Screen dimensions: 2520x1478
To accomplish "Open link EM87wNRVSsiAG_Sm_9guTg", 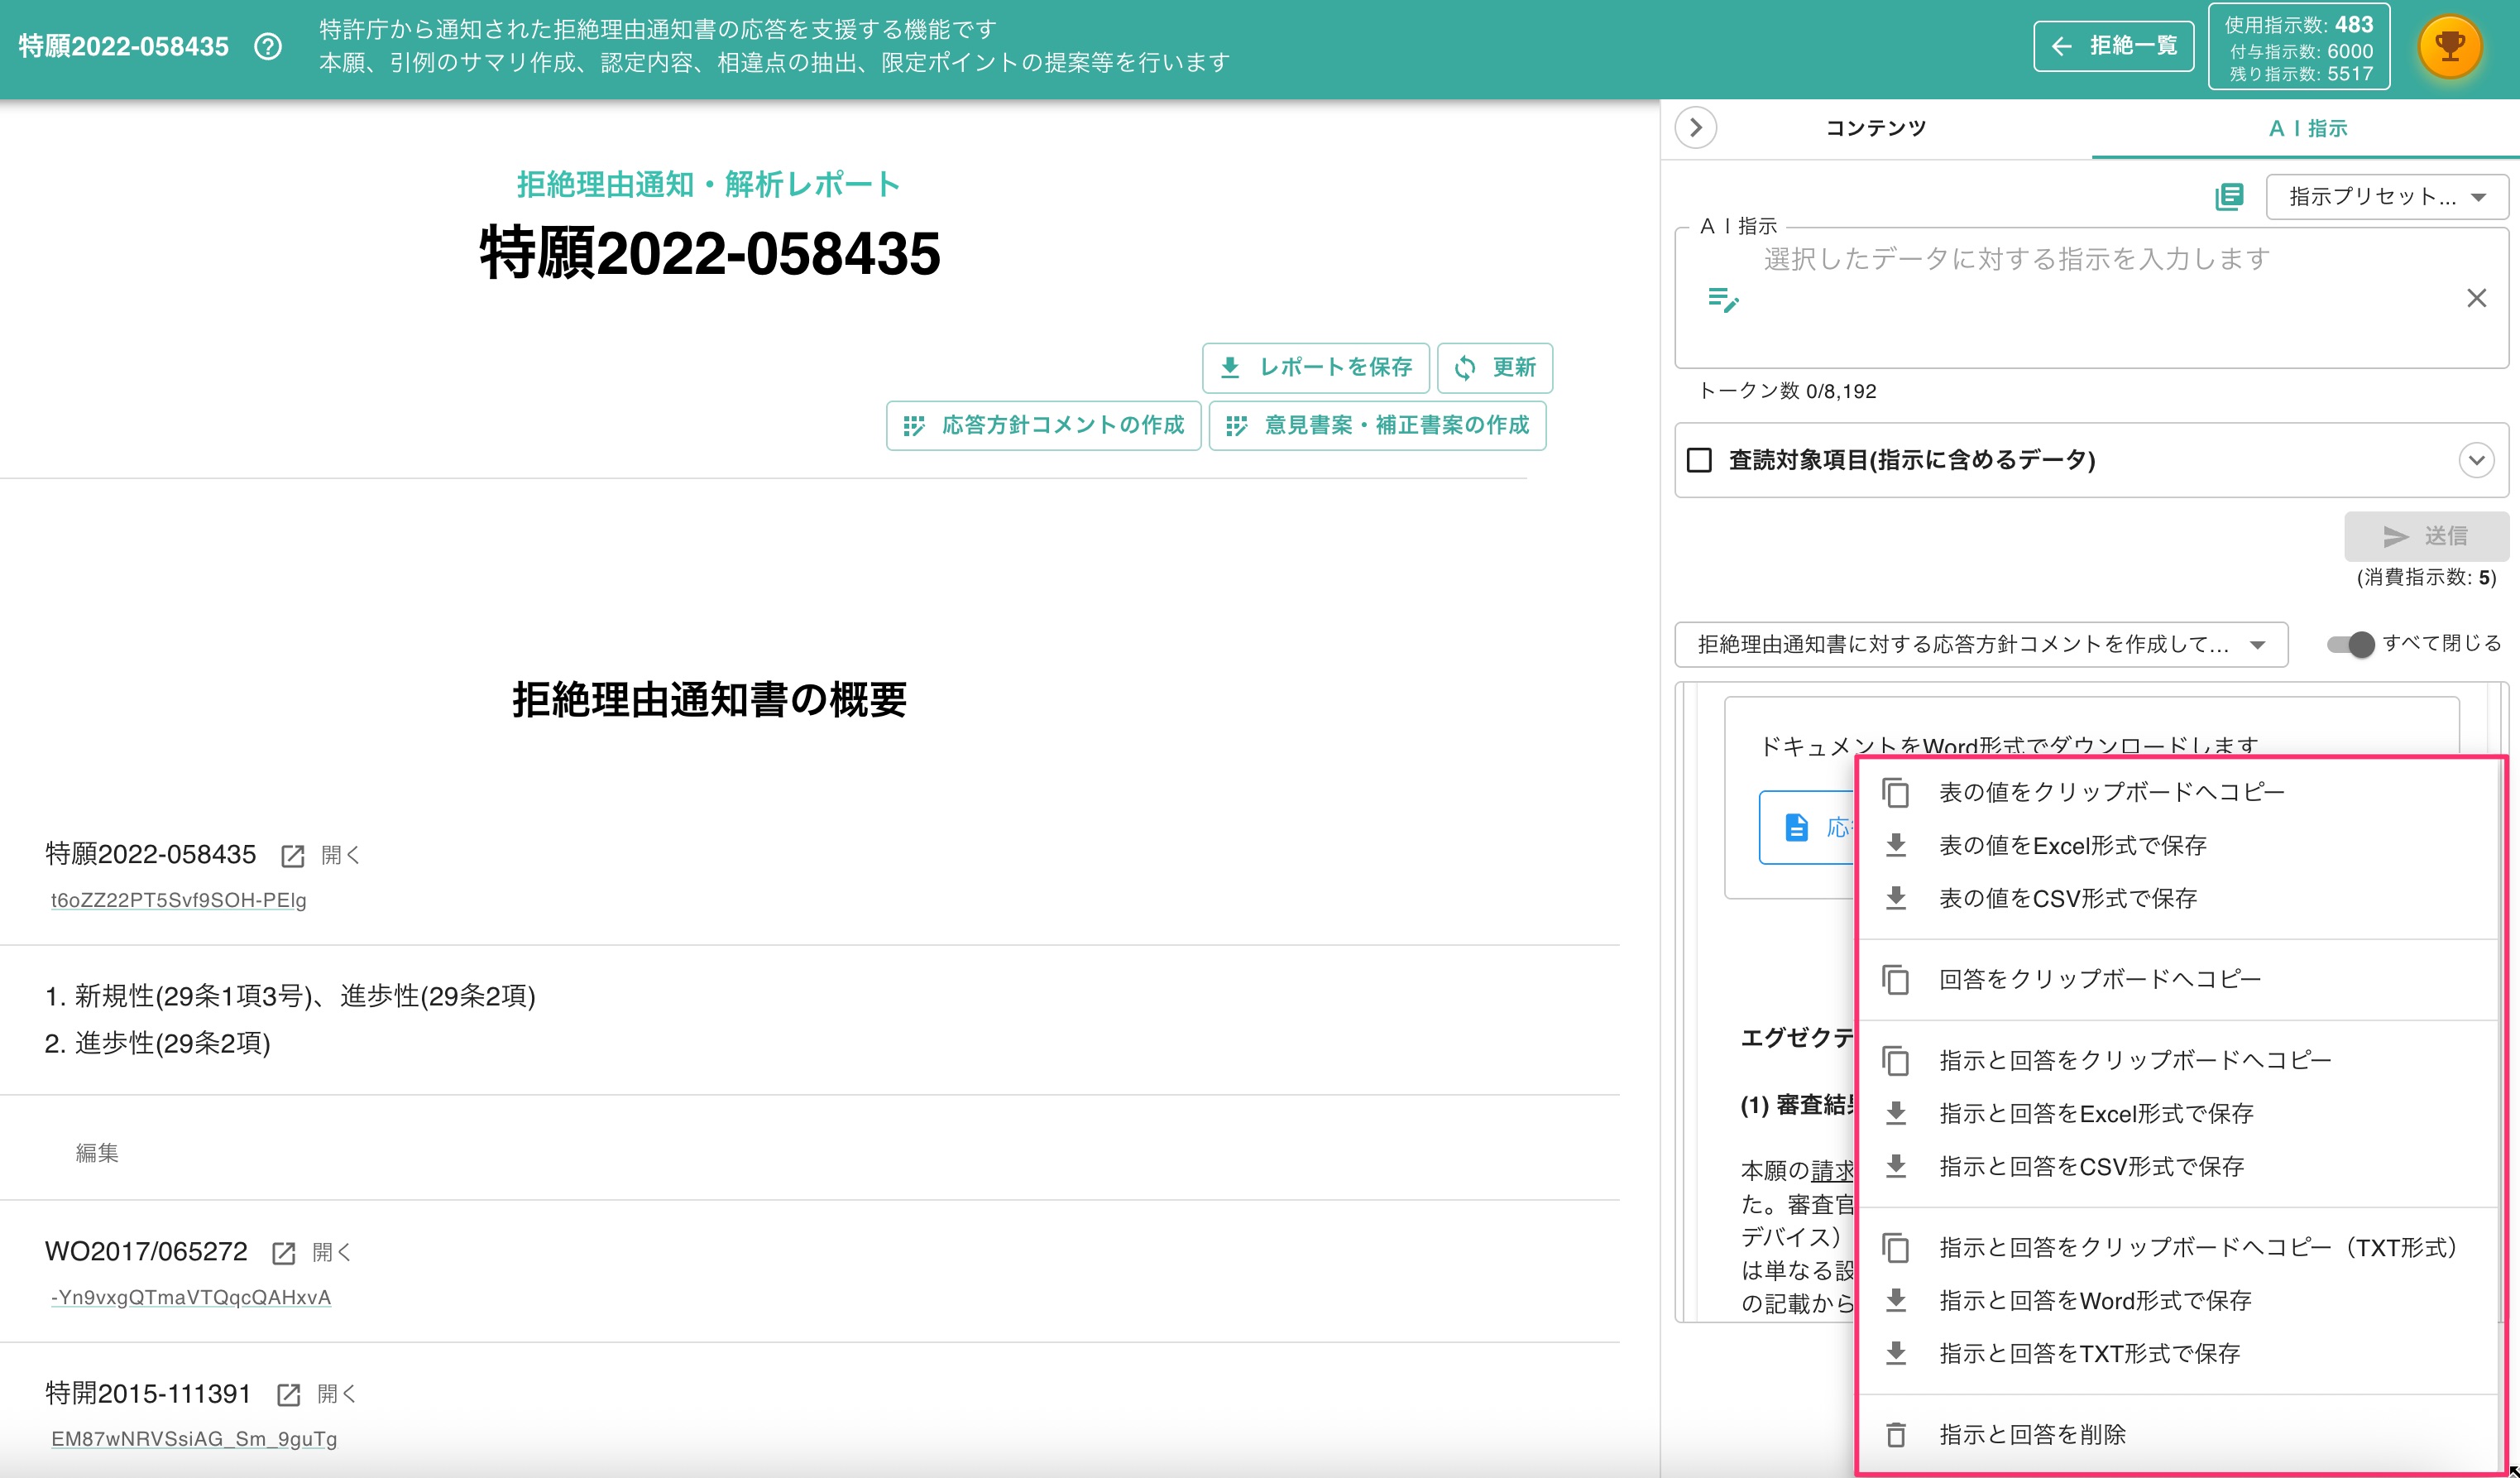I will point(194,1439).
